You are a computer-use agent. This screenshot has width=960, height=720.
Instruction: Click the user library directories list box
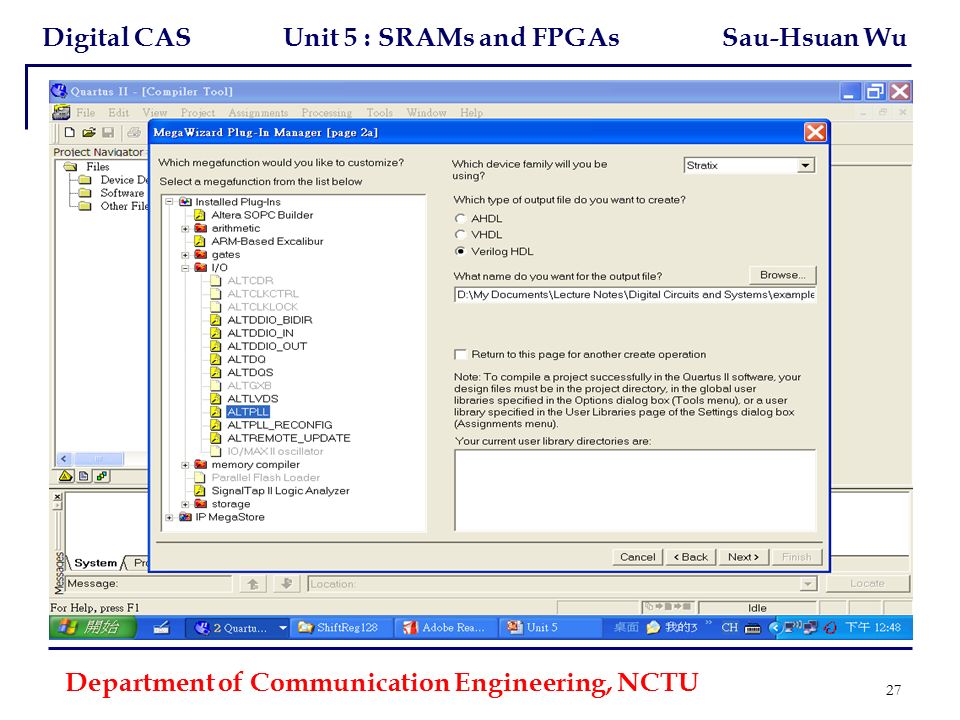636,490
